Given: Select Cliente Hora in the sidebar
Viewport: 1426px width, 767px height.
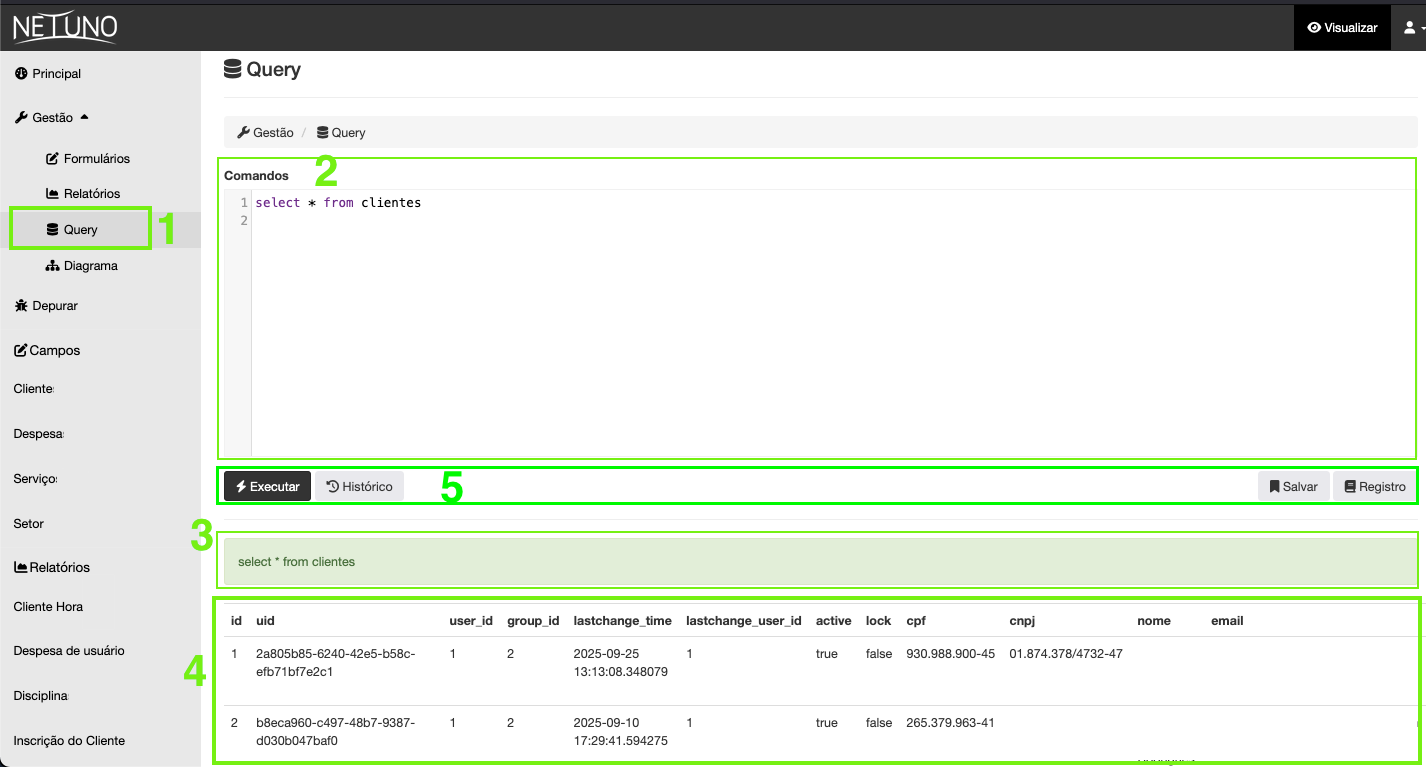Looking at the screenshot, I should pyautogui.click(x=50, y=606).
